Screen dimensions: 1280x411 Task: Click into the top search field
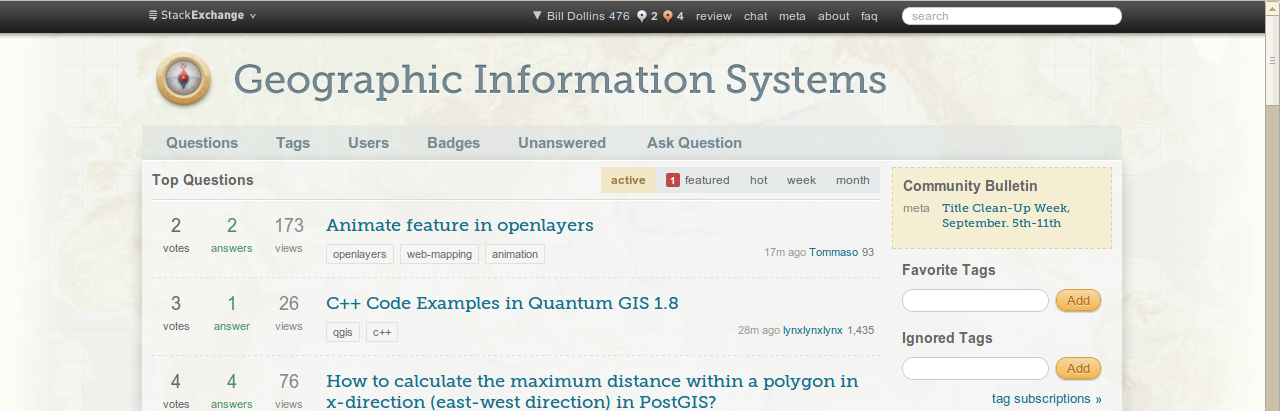(1012, 16)
